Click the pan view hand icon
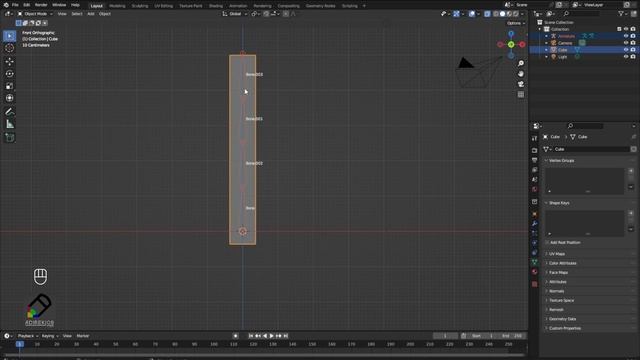Image resolution: width=640 pixels, height=360 pixels. coord(521,74)
